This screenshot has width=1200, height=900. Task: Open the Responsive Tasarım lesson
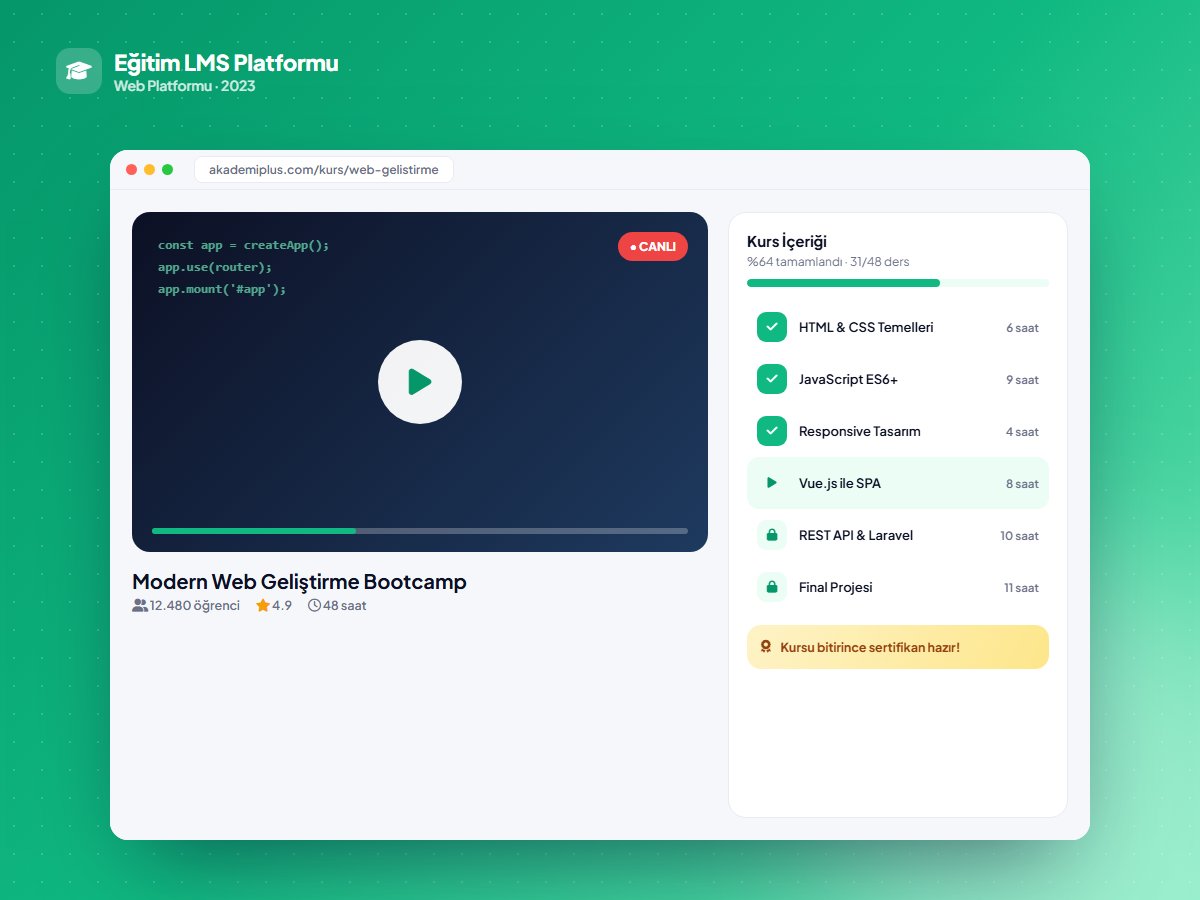click(898, 431)
